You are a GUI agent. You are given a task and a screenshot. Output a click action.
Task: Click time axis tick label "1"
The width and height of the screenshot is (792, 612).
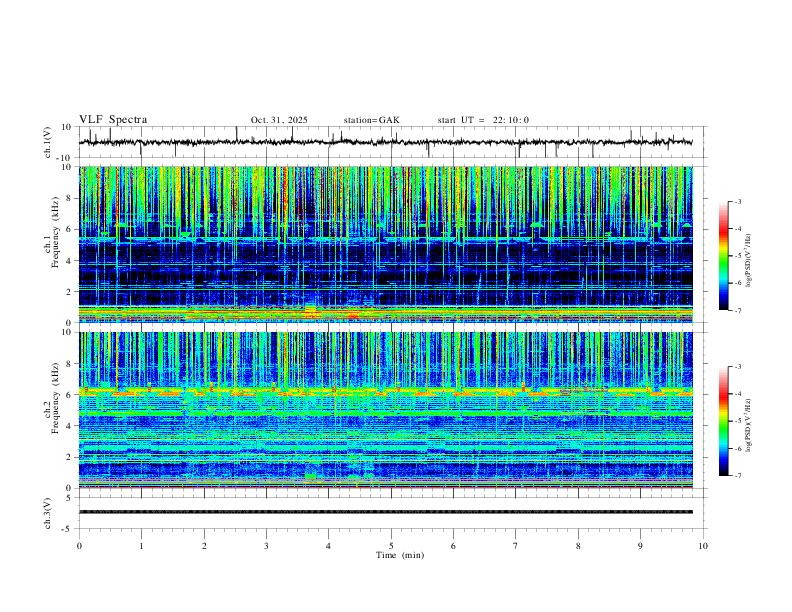click(141, 546)
